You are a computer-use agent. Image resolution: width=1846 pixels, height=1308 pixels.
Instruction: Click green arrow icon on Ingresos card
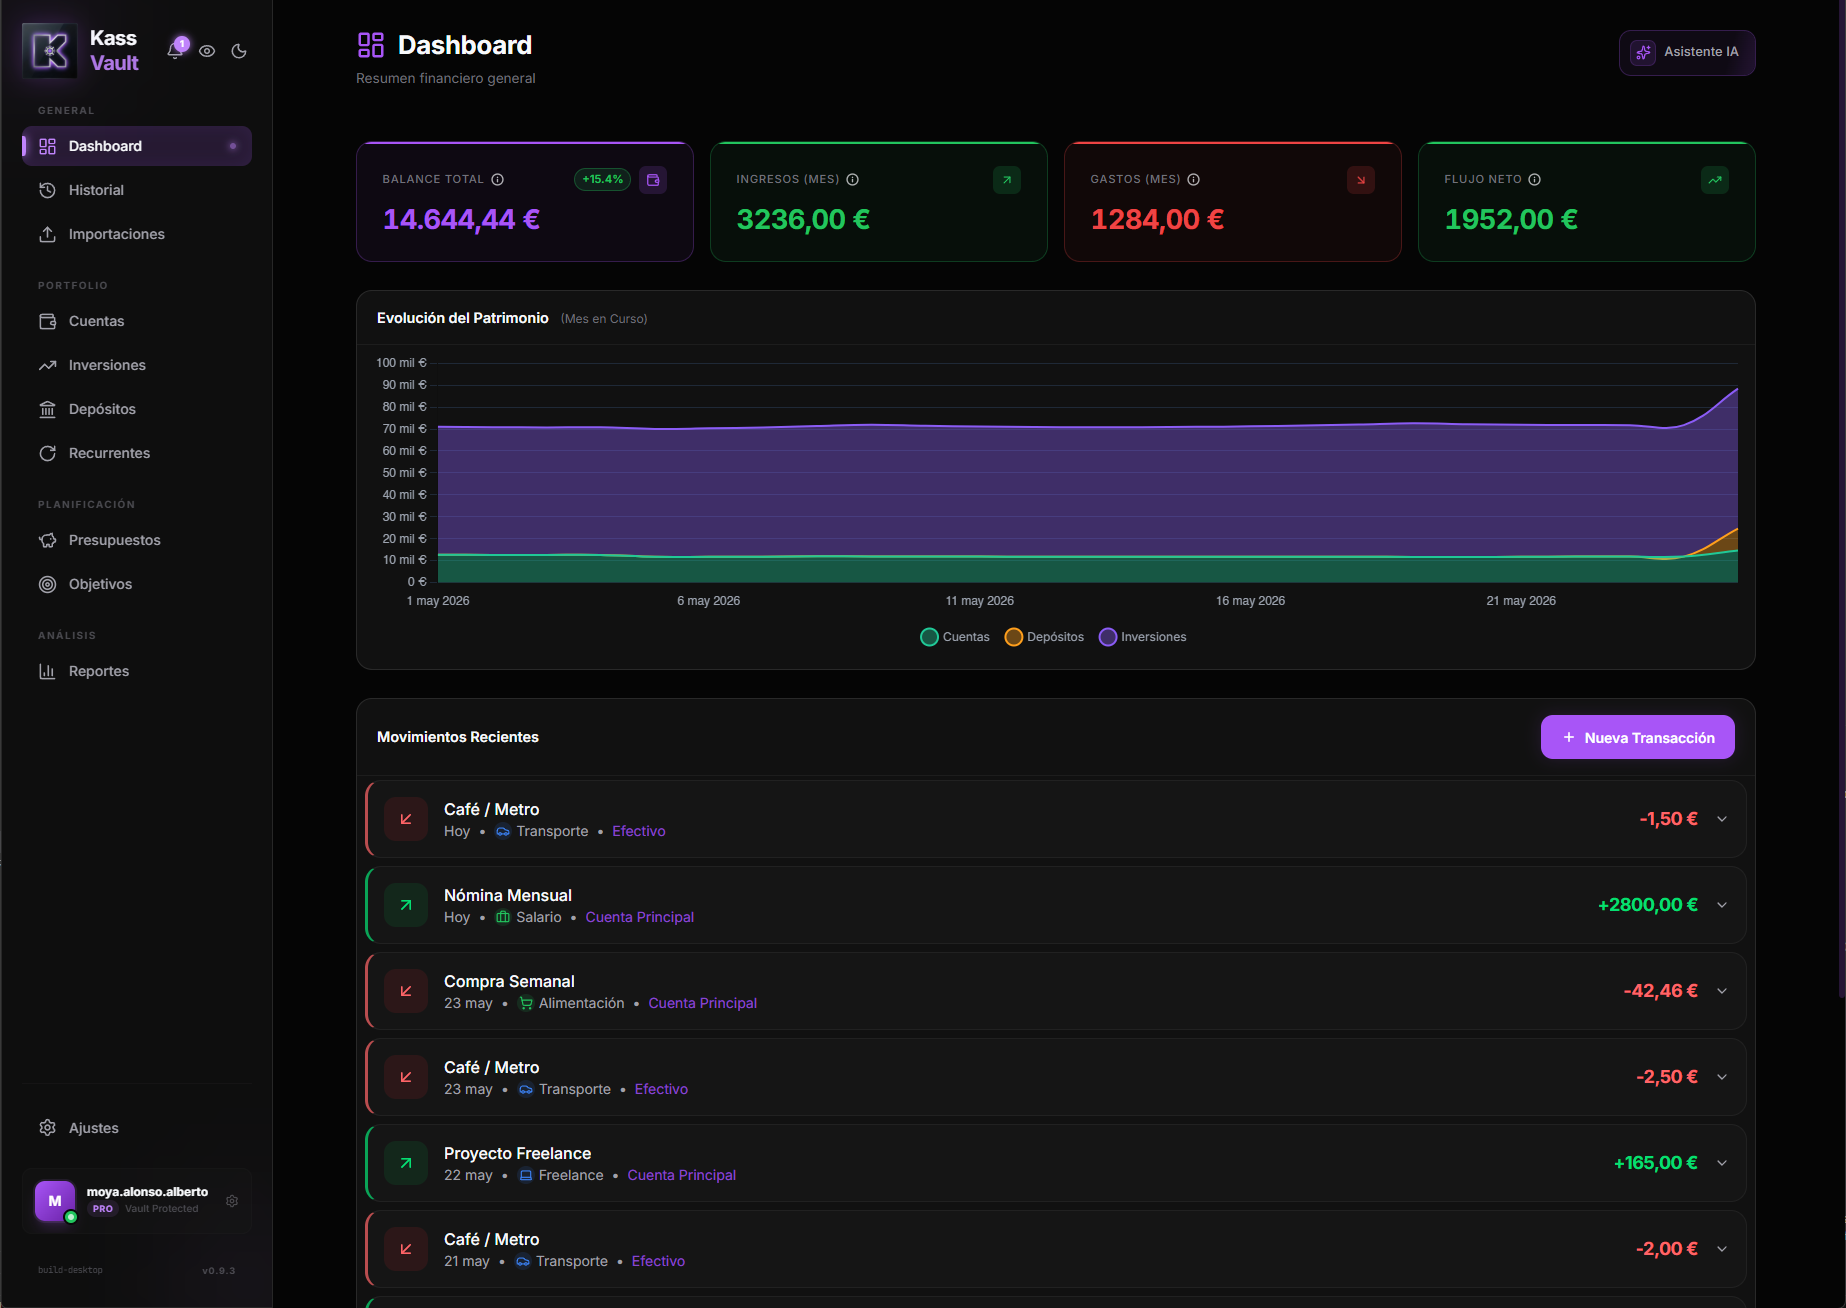pyautogui.click(x=1007, y=180)
